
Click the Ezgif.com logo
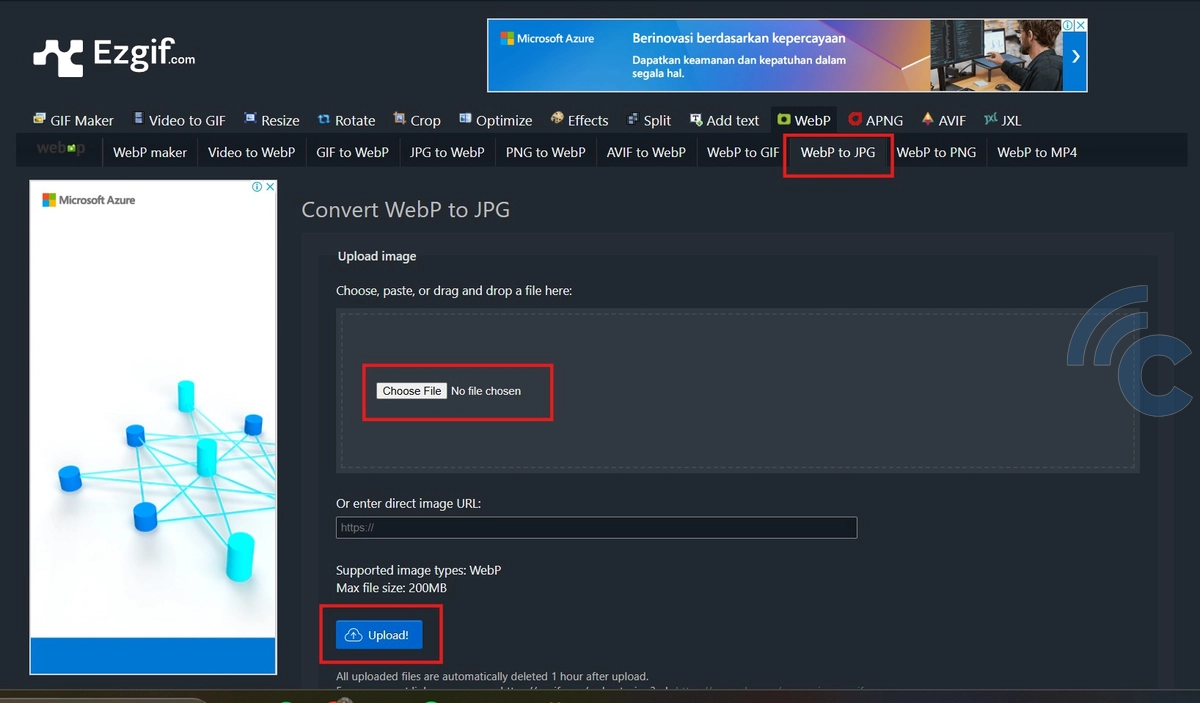click(114, 57)
